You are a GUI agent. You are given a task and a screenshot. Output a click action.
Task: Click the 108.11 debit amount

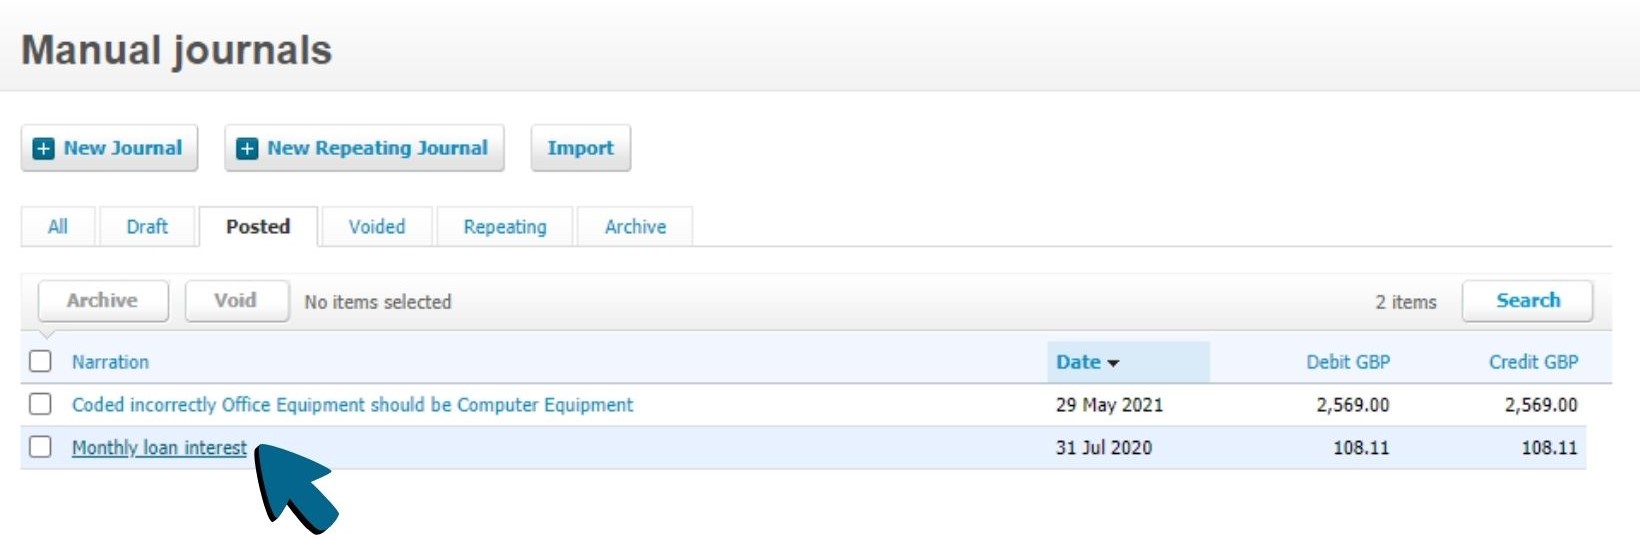[1361, 448]
